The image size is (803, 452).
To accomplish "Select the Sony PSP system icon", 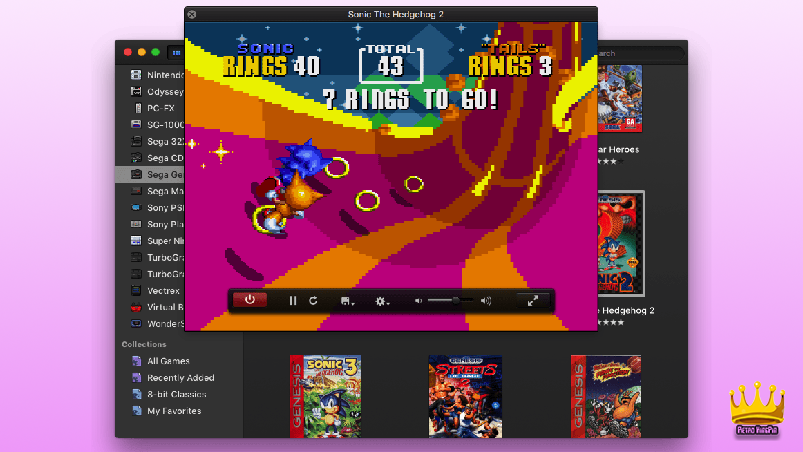I will point(136,207).
